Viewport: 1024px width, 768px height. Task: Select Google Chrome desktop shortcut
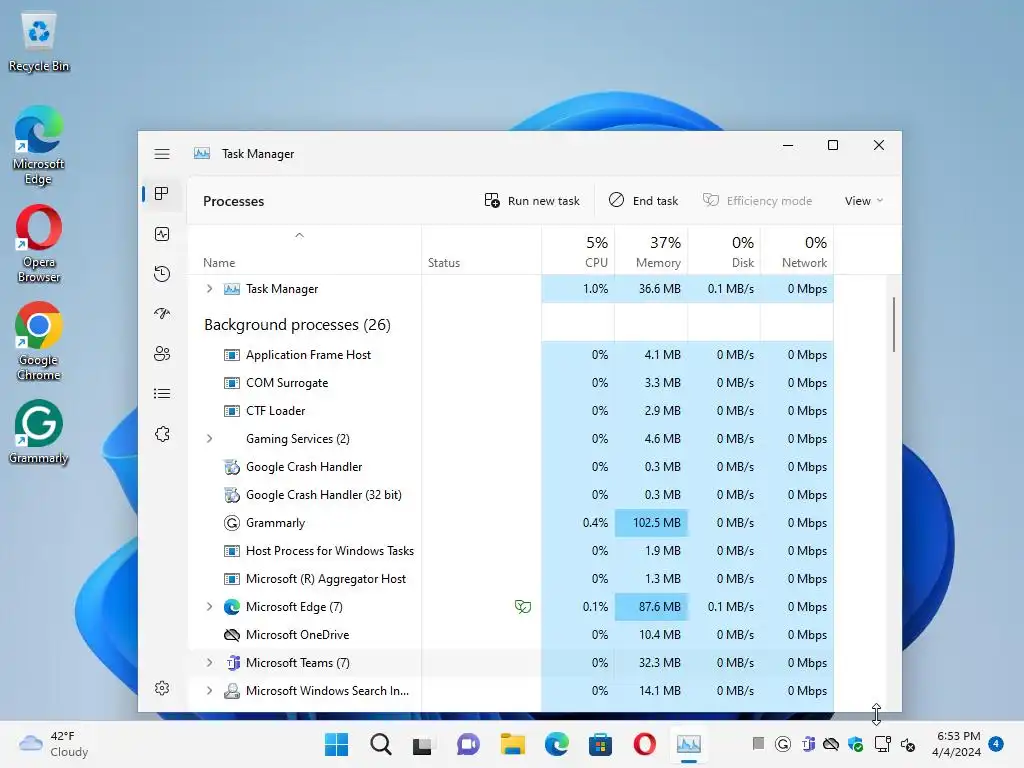39,342
